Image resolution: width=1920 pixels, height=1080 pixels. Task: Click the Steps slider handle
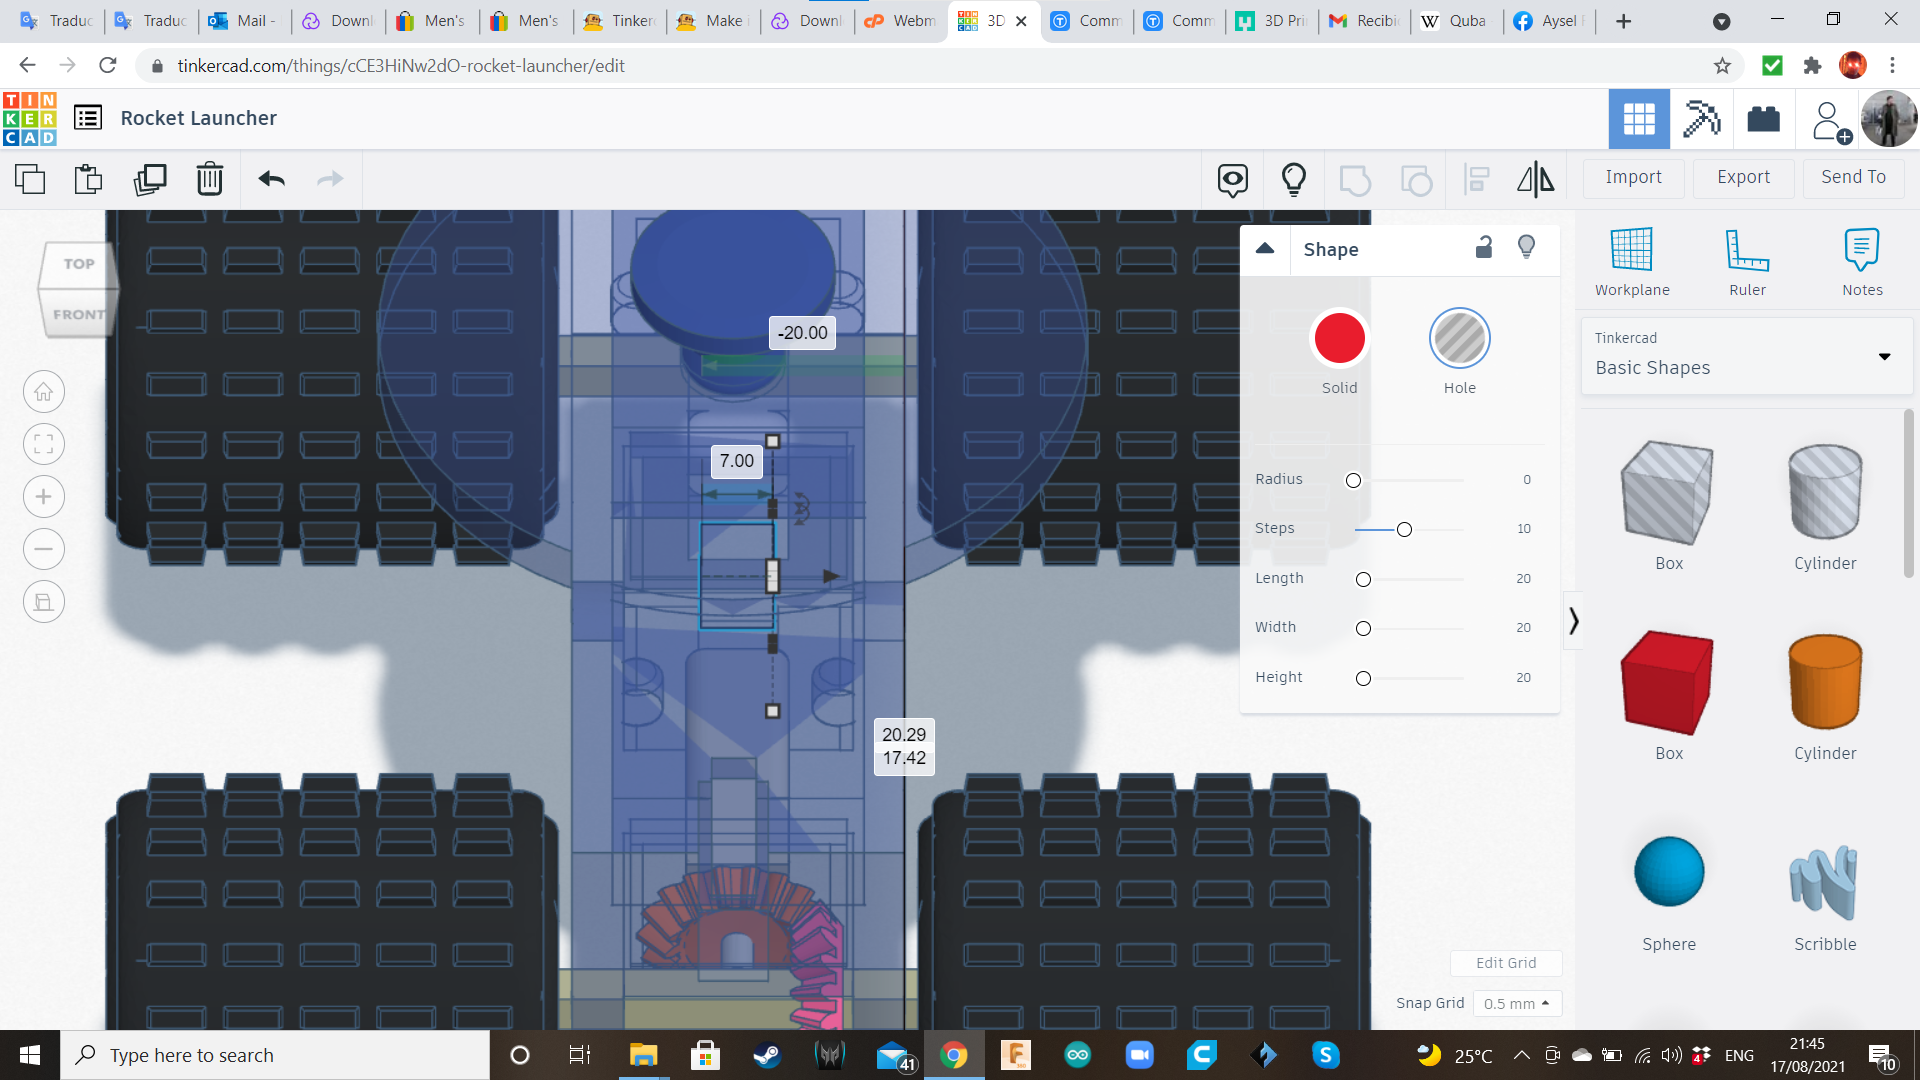(1404, 529)
